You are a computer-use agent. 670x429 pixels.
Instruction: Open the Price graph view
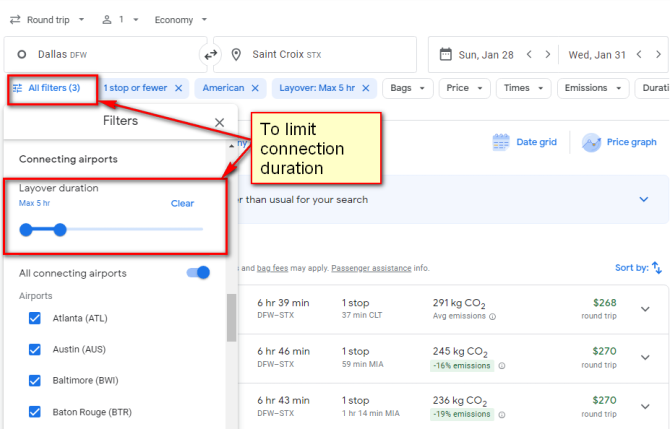click(x=619, y=142)
